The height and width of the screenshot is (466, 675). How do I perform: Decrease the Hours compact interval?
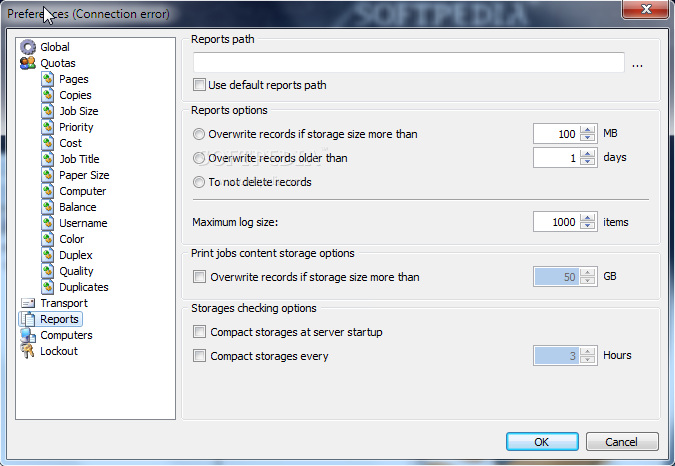pos(588,360)
